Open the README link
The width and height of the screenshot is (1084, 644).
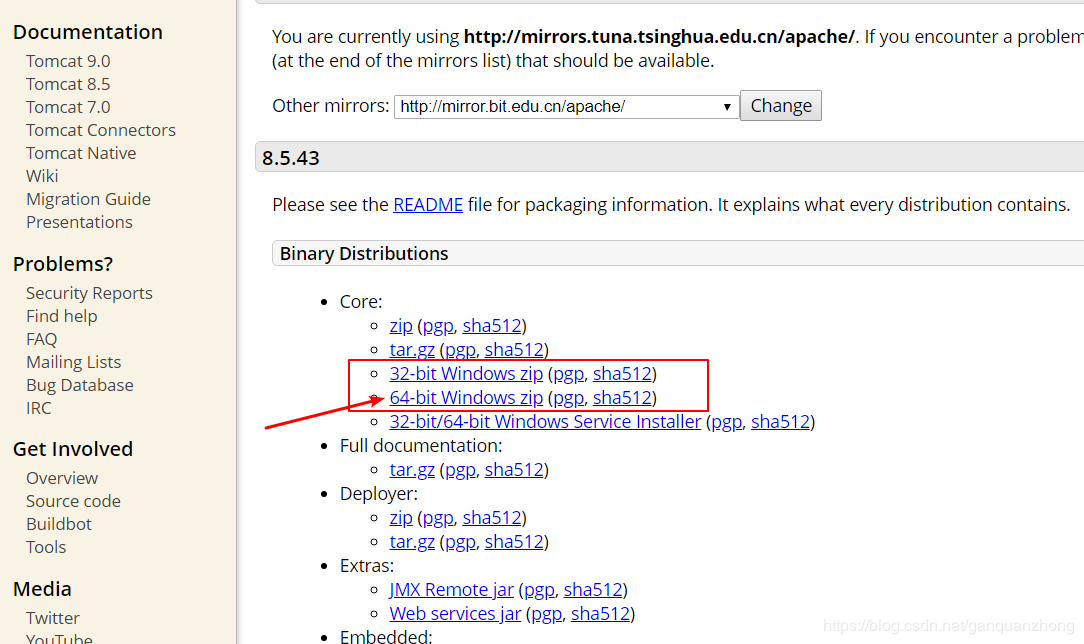(428, 205)
